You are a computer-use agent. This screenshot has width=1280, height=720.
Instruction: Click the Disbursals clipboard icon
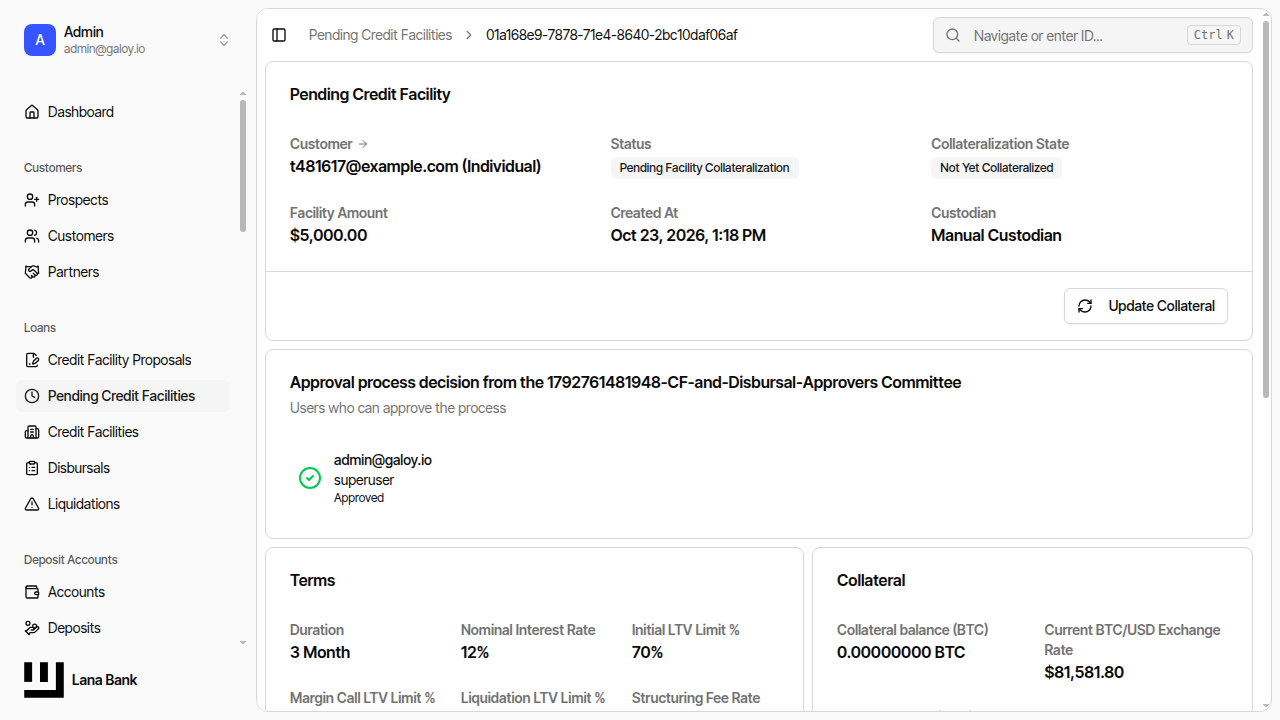click(x=32, y=468)
